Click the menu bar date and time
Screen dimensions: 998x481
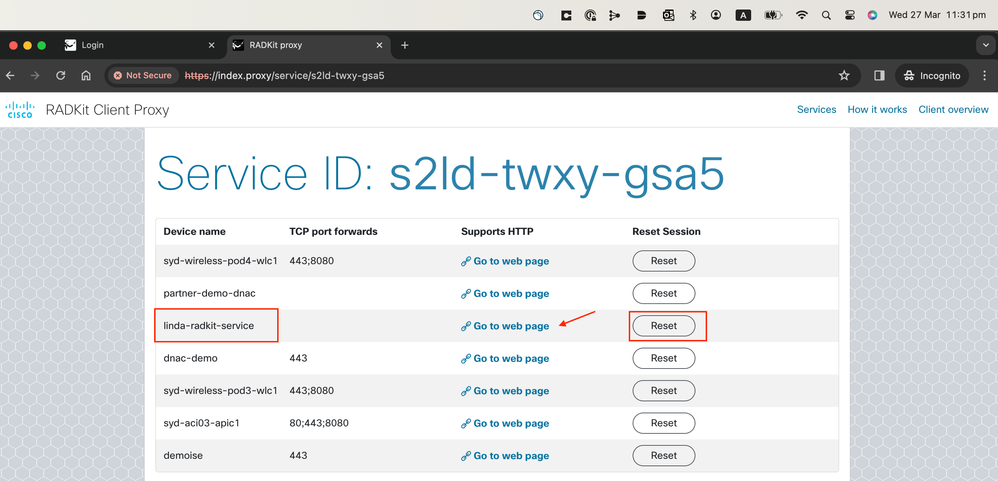(x=939, y=15)
